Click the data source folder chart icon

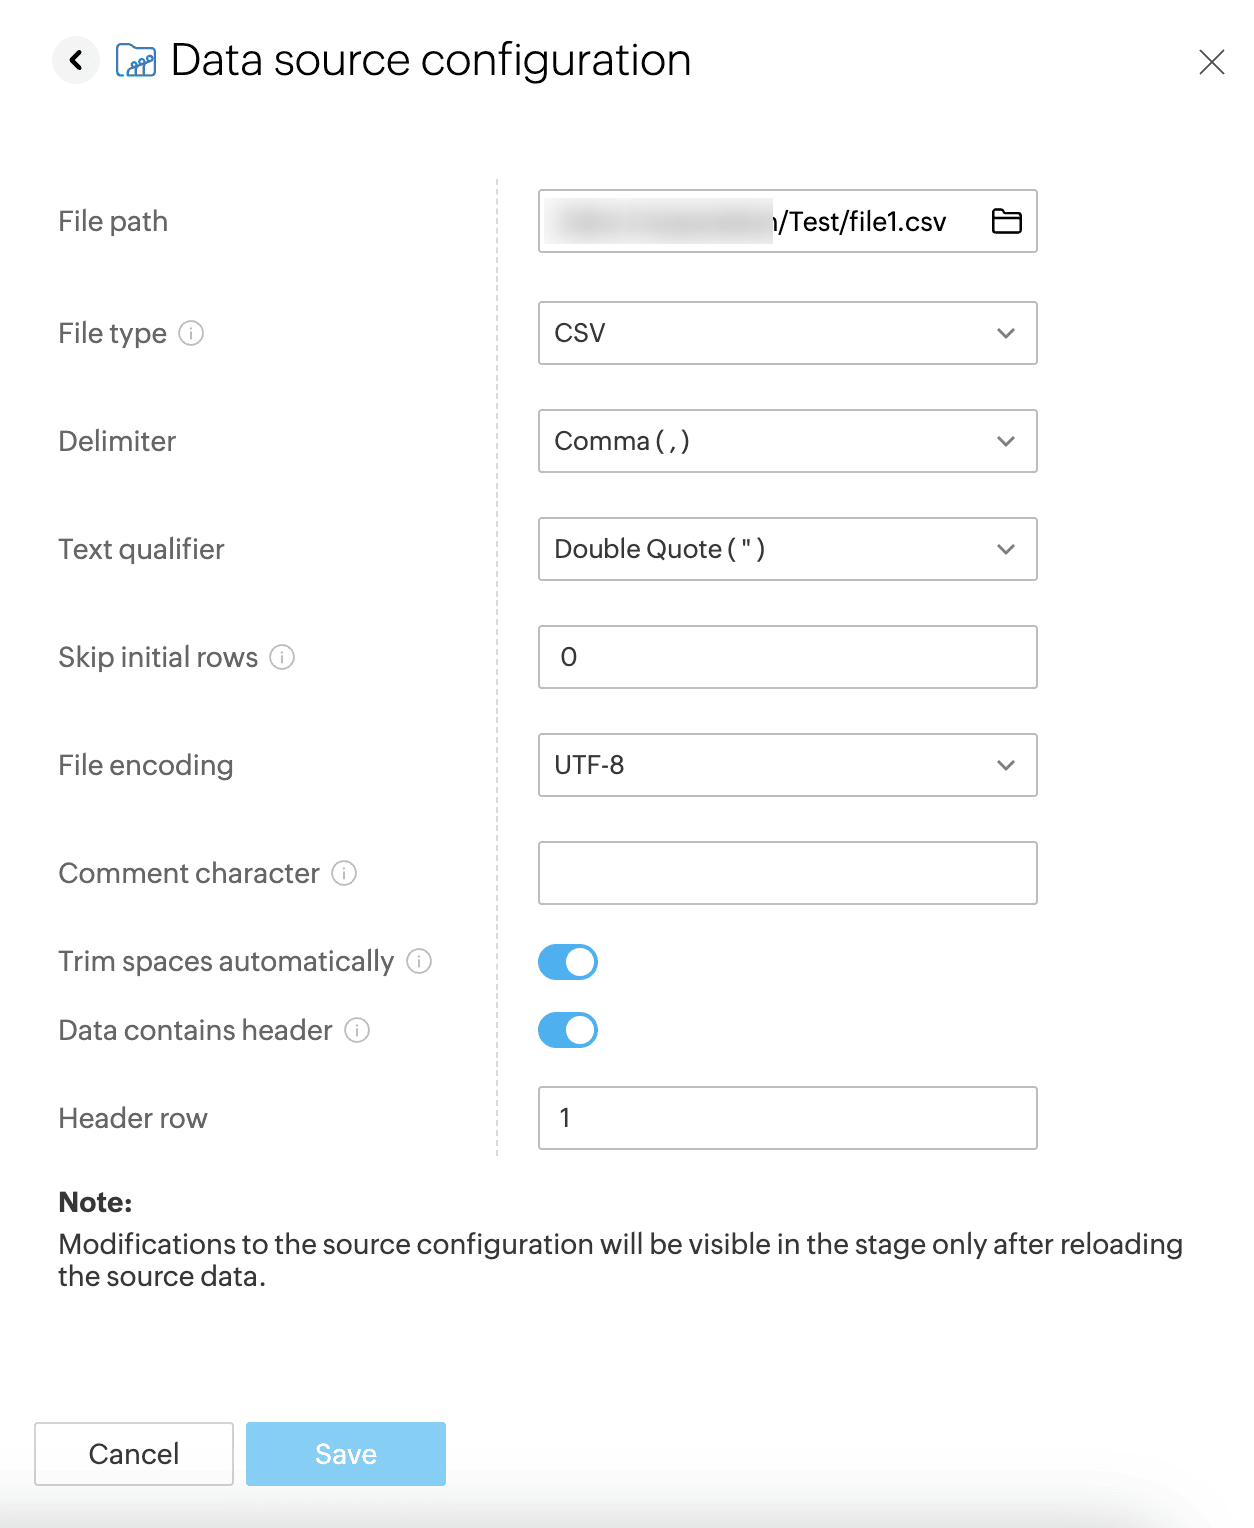[x=136, y=61]
